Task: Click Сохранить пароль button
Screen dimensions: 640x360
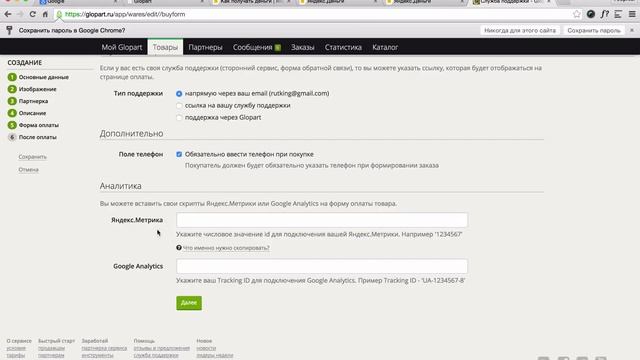Action: 594,30
